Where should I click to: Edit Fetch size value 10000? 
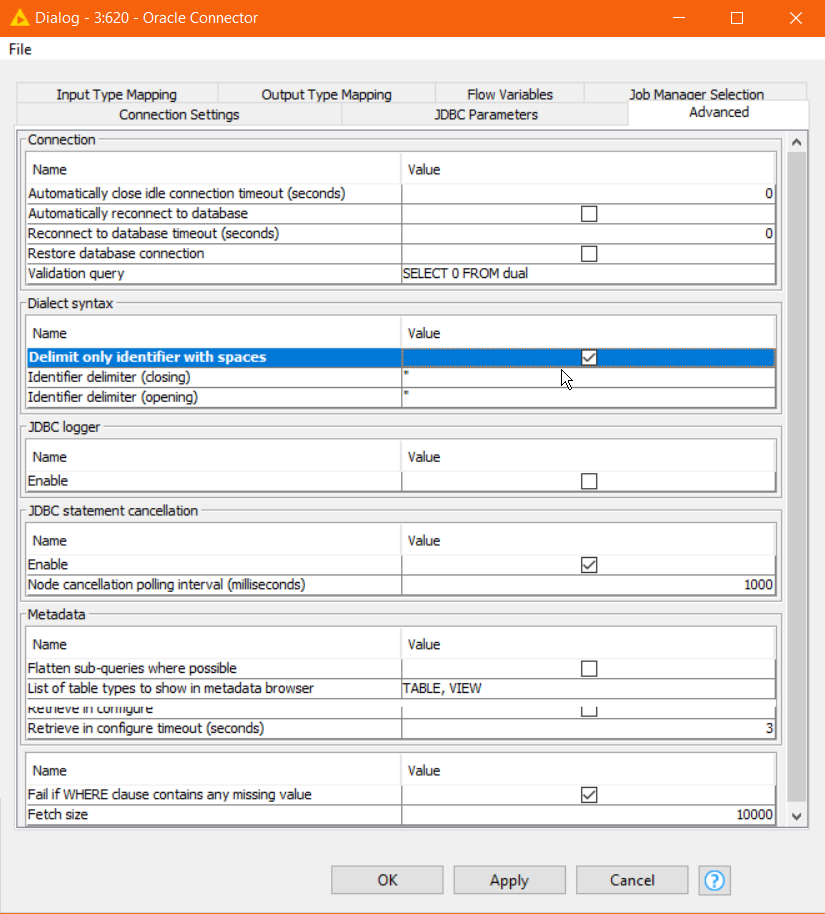pyautogui.click(x=588, y=814)
